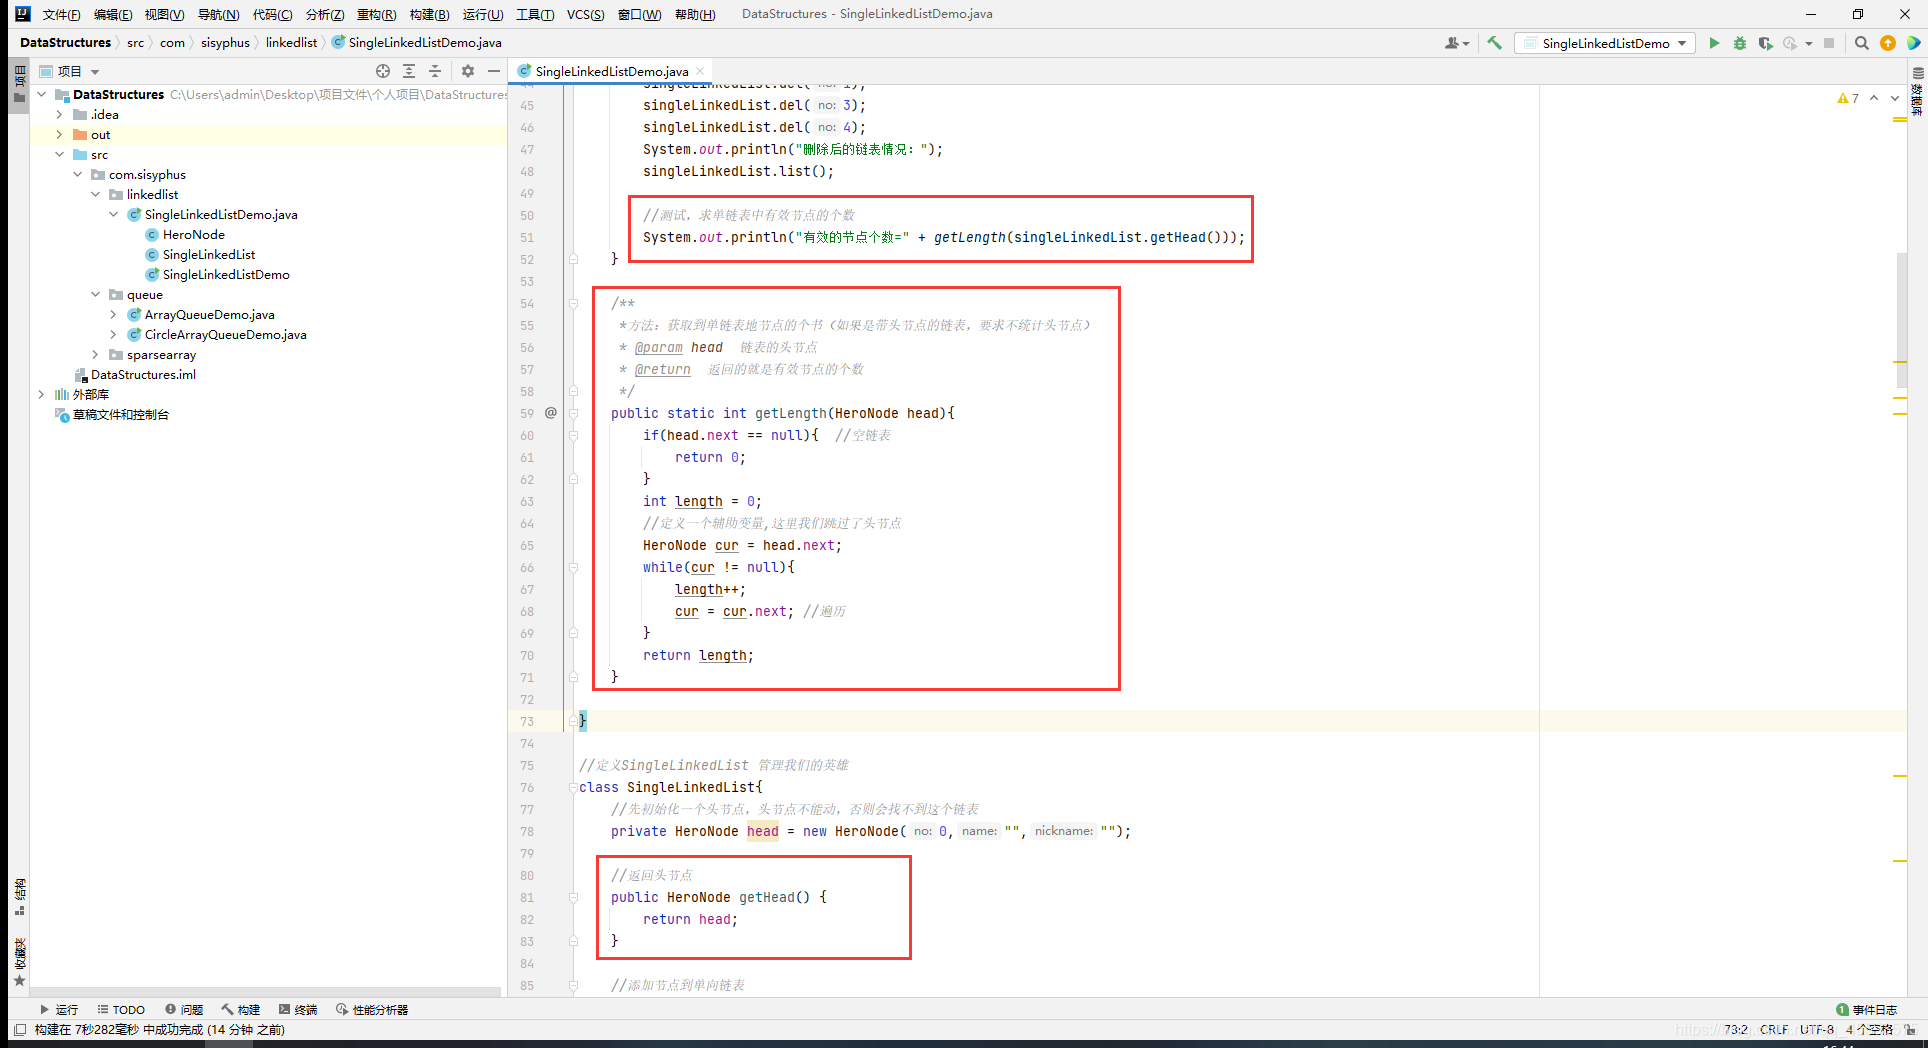Image resolution: width=1928 pixels, height=1048 pixels.
Task: Expand the sparsearray package
Action: click(96, 354)
